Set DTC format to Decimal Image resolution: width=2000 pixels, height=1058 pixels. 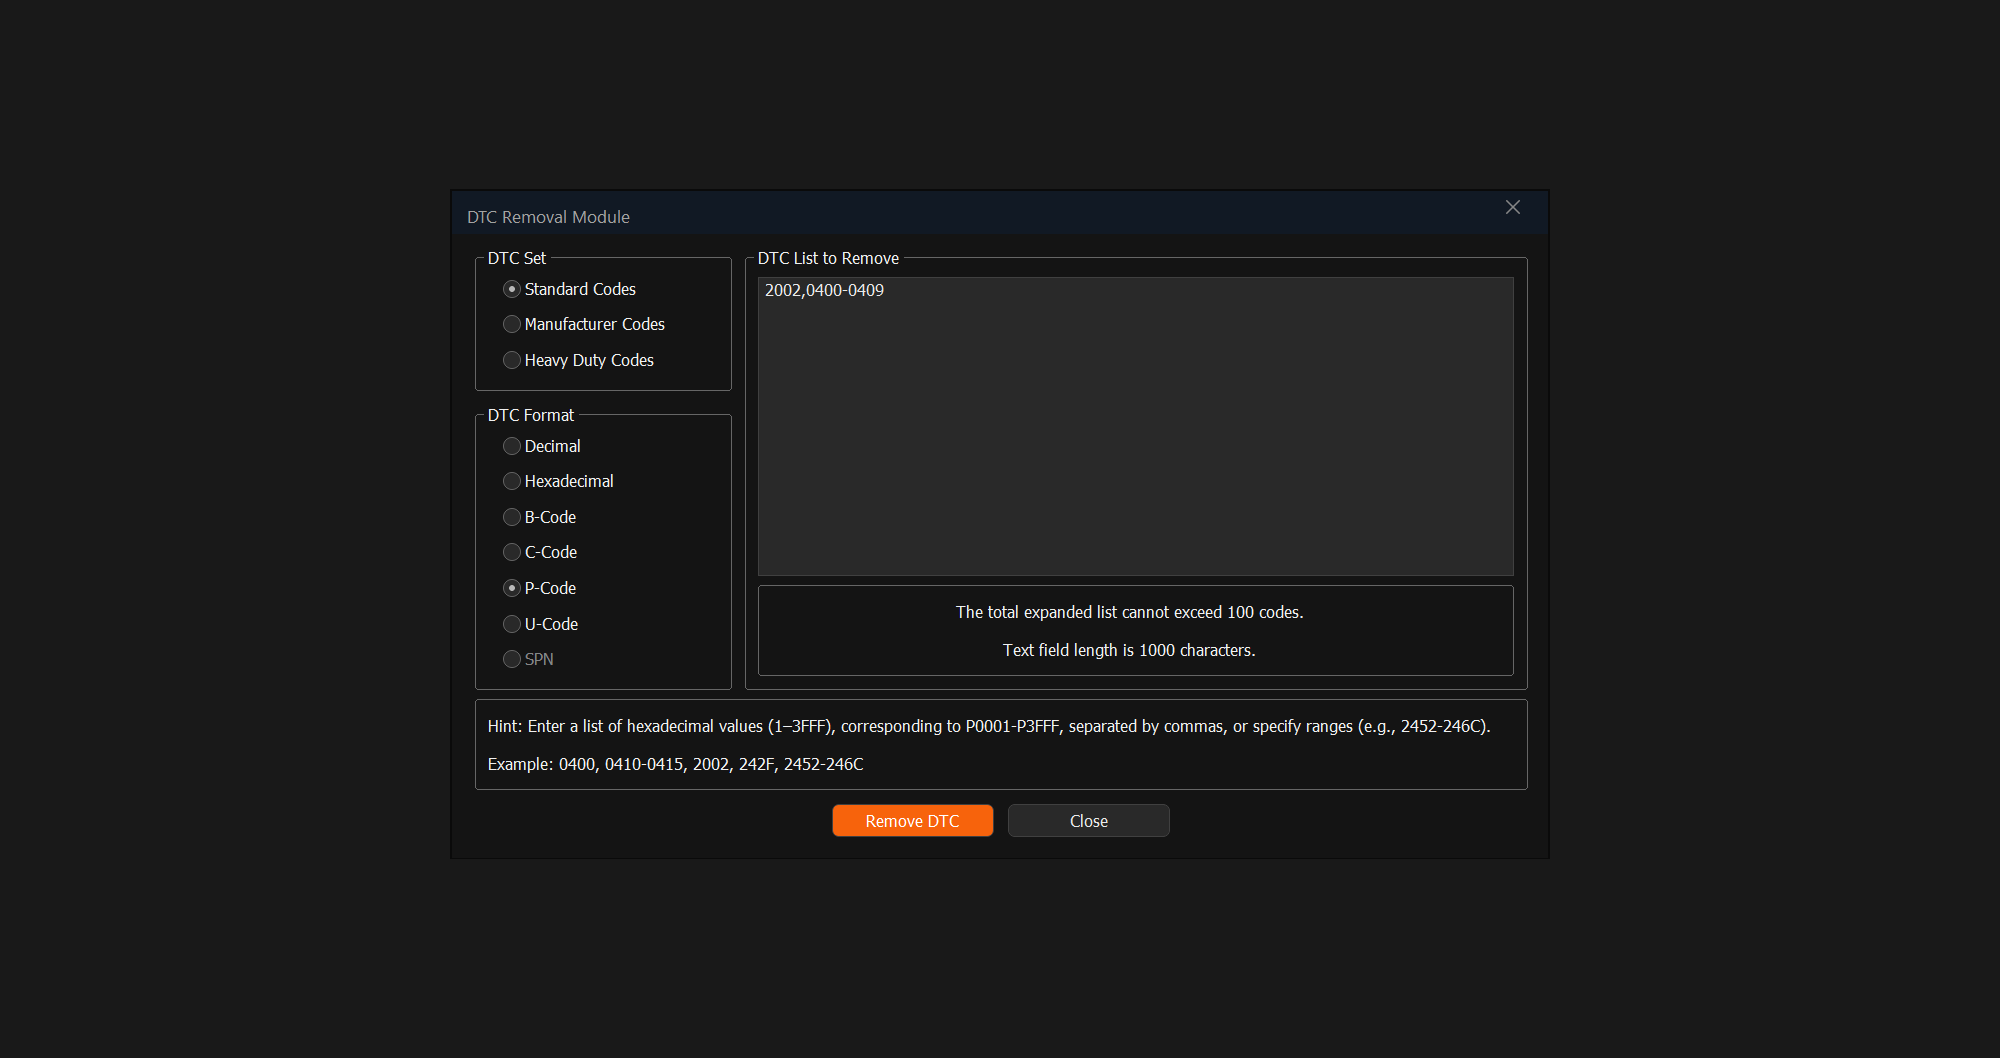point(512,446)
